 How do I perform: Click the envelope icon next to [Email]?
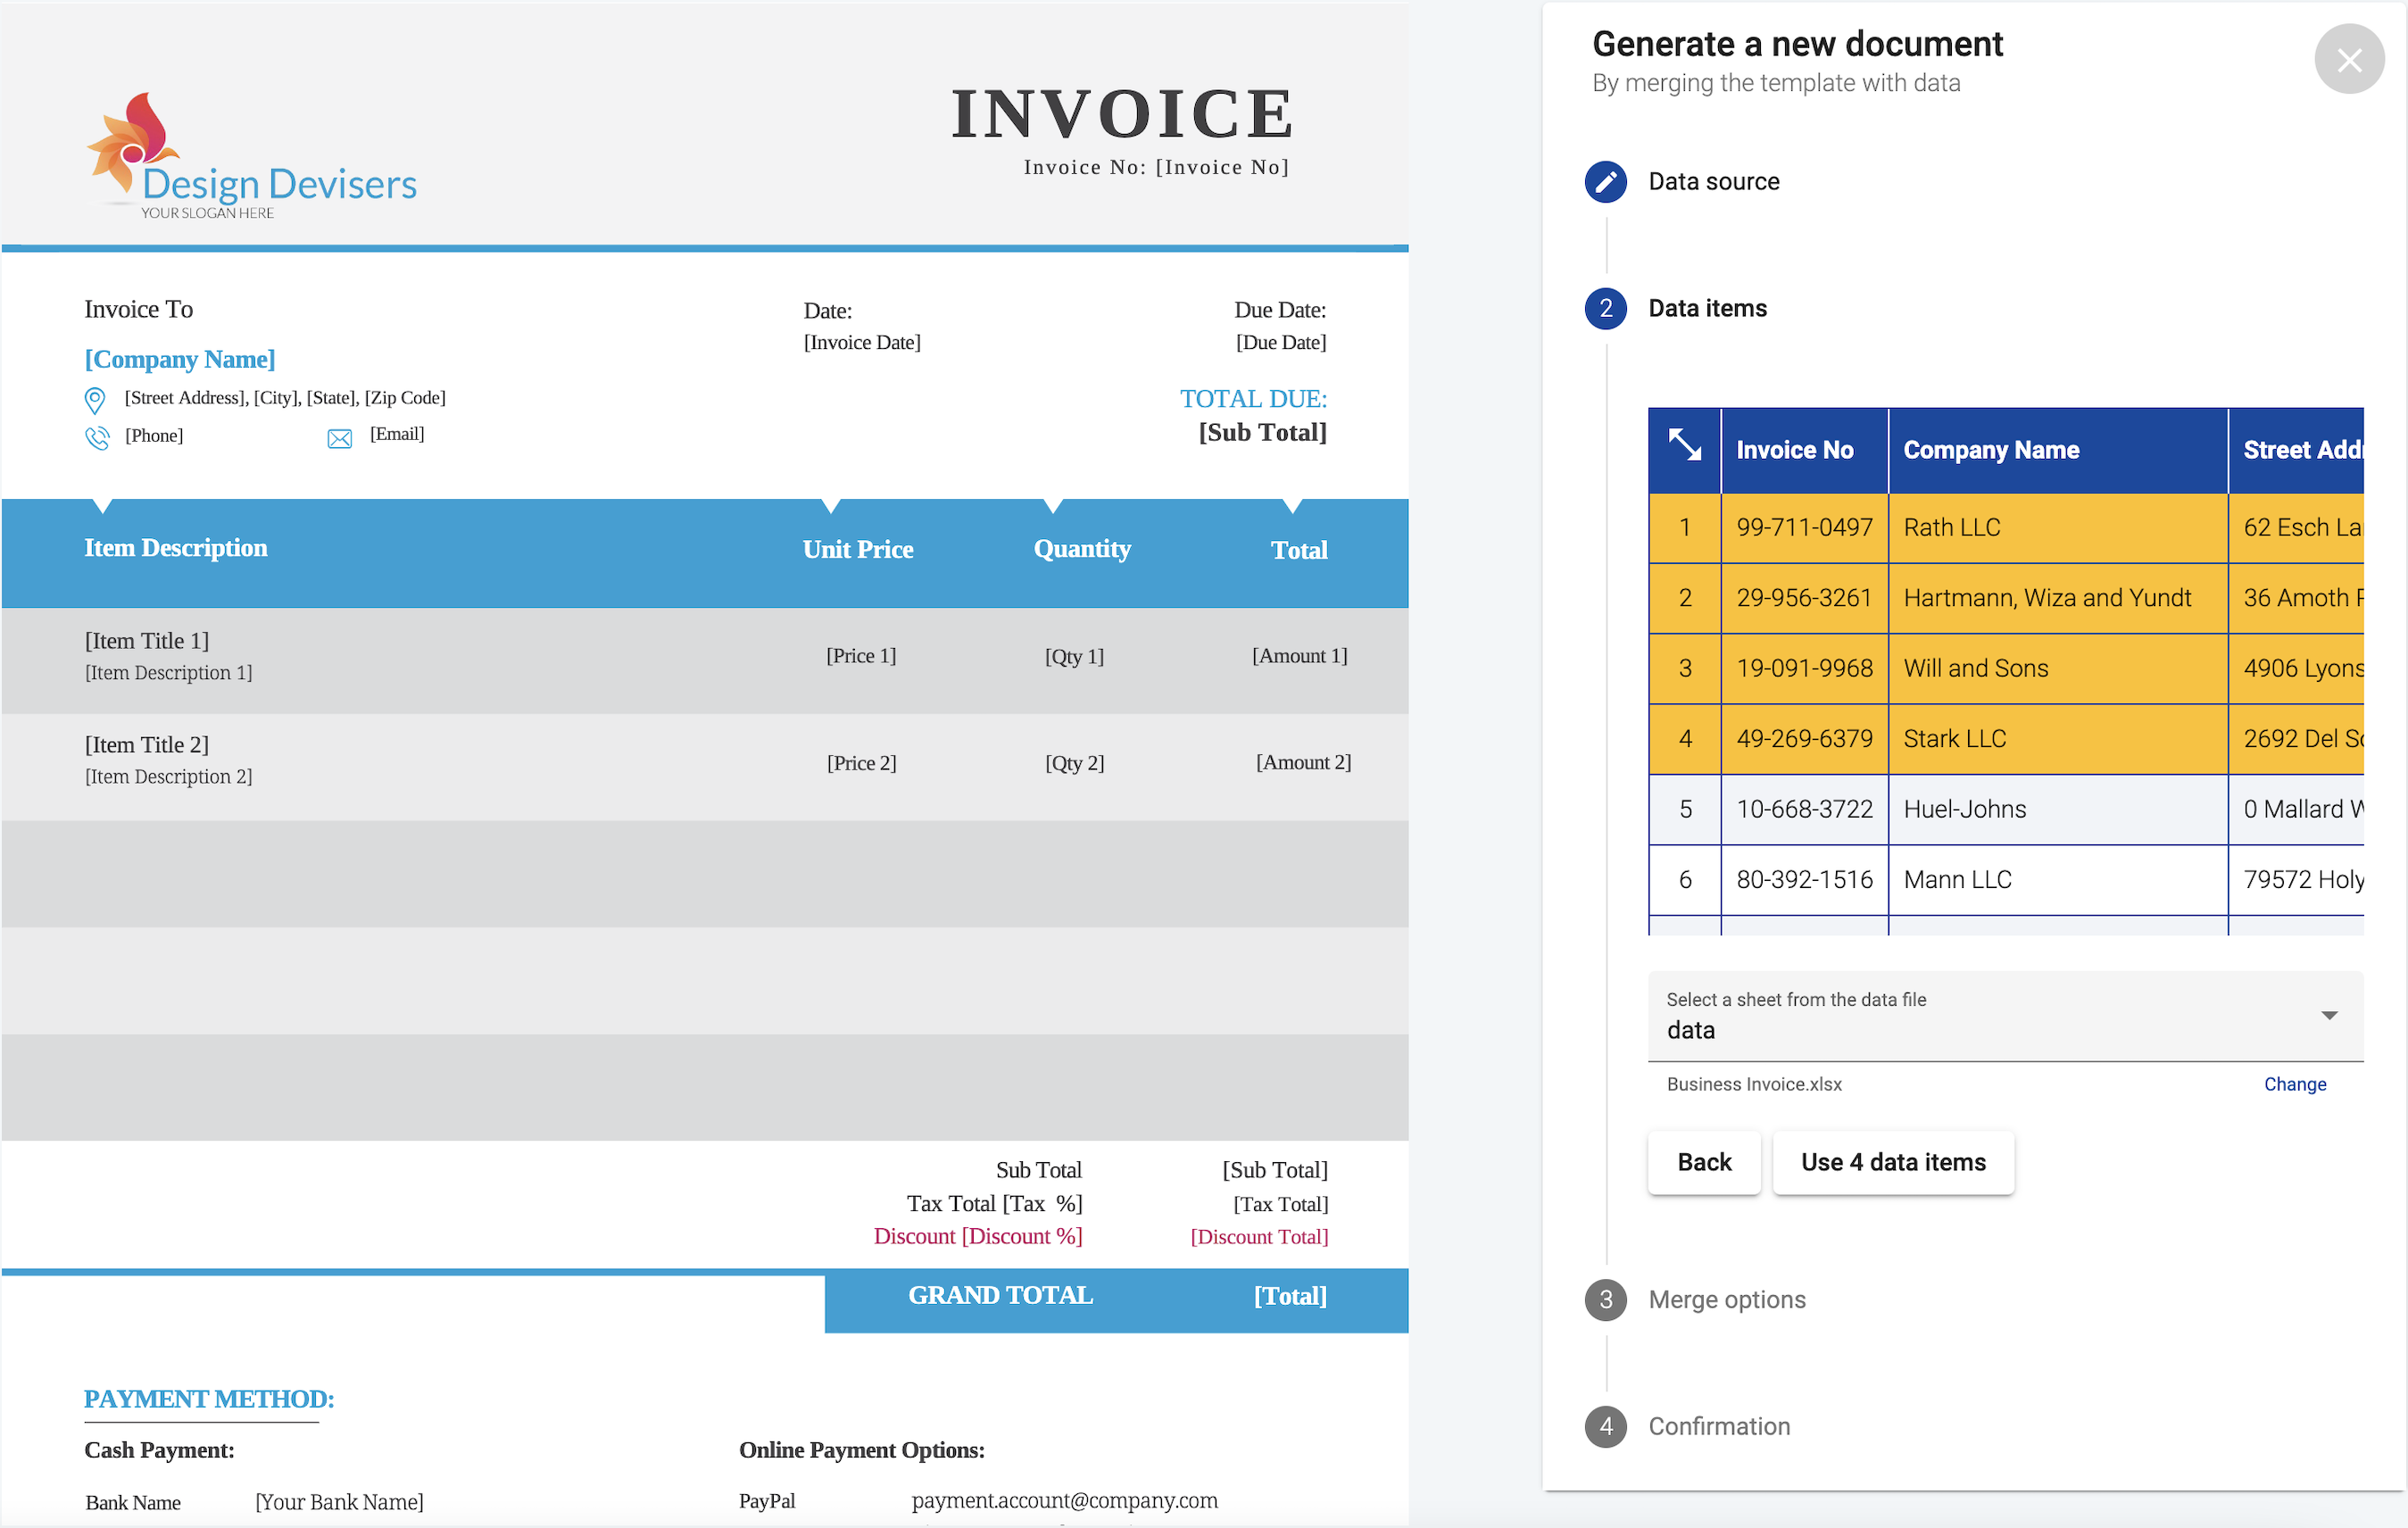tap(339, 437)
